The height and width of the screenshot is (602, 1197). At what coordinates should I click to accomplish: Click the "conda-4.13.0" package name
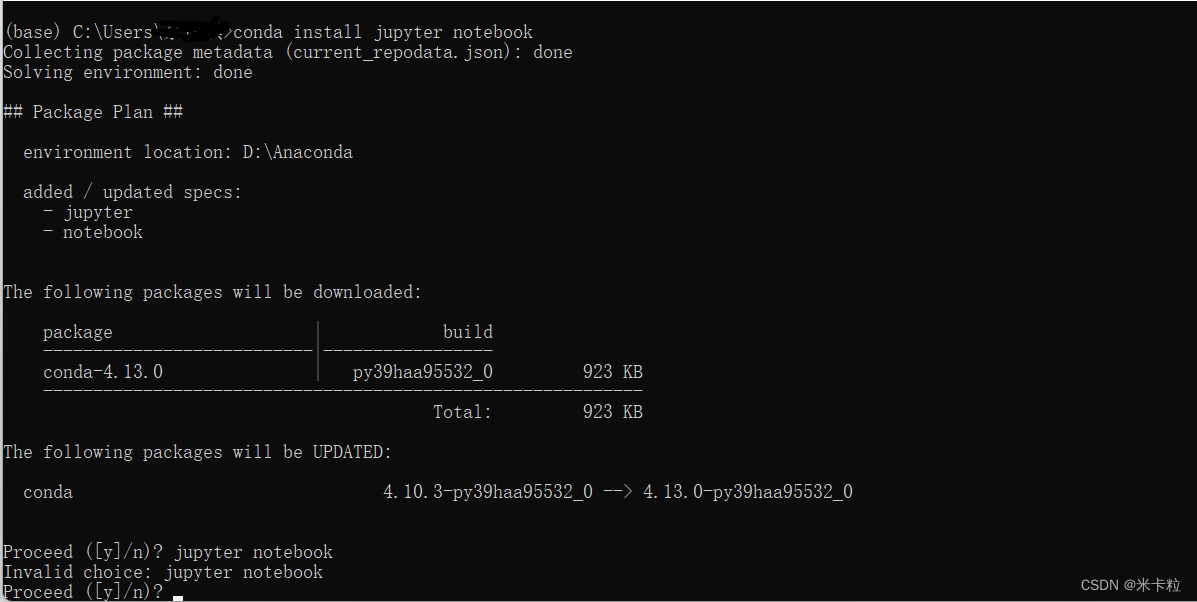pos(103,372)
